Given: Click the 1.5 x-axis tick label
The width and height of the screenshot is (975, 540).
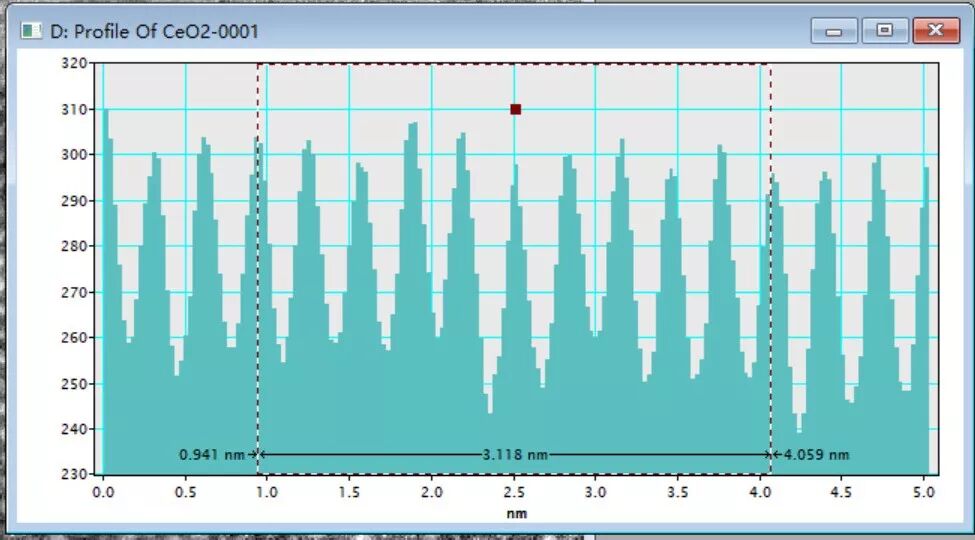Looking at the screenshot, I should (349, 493).
